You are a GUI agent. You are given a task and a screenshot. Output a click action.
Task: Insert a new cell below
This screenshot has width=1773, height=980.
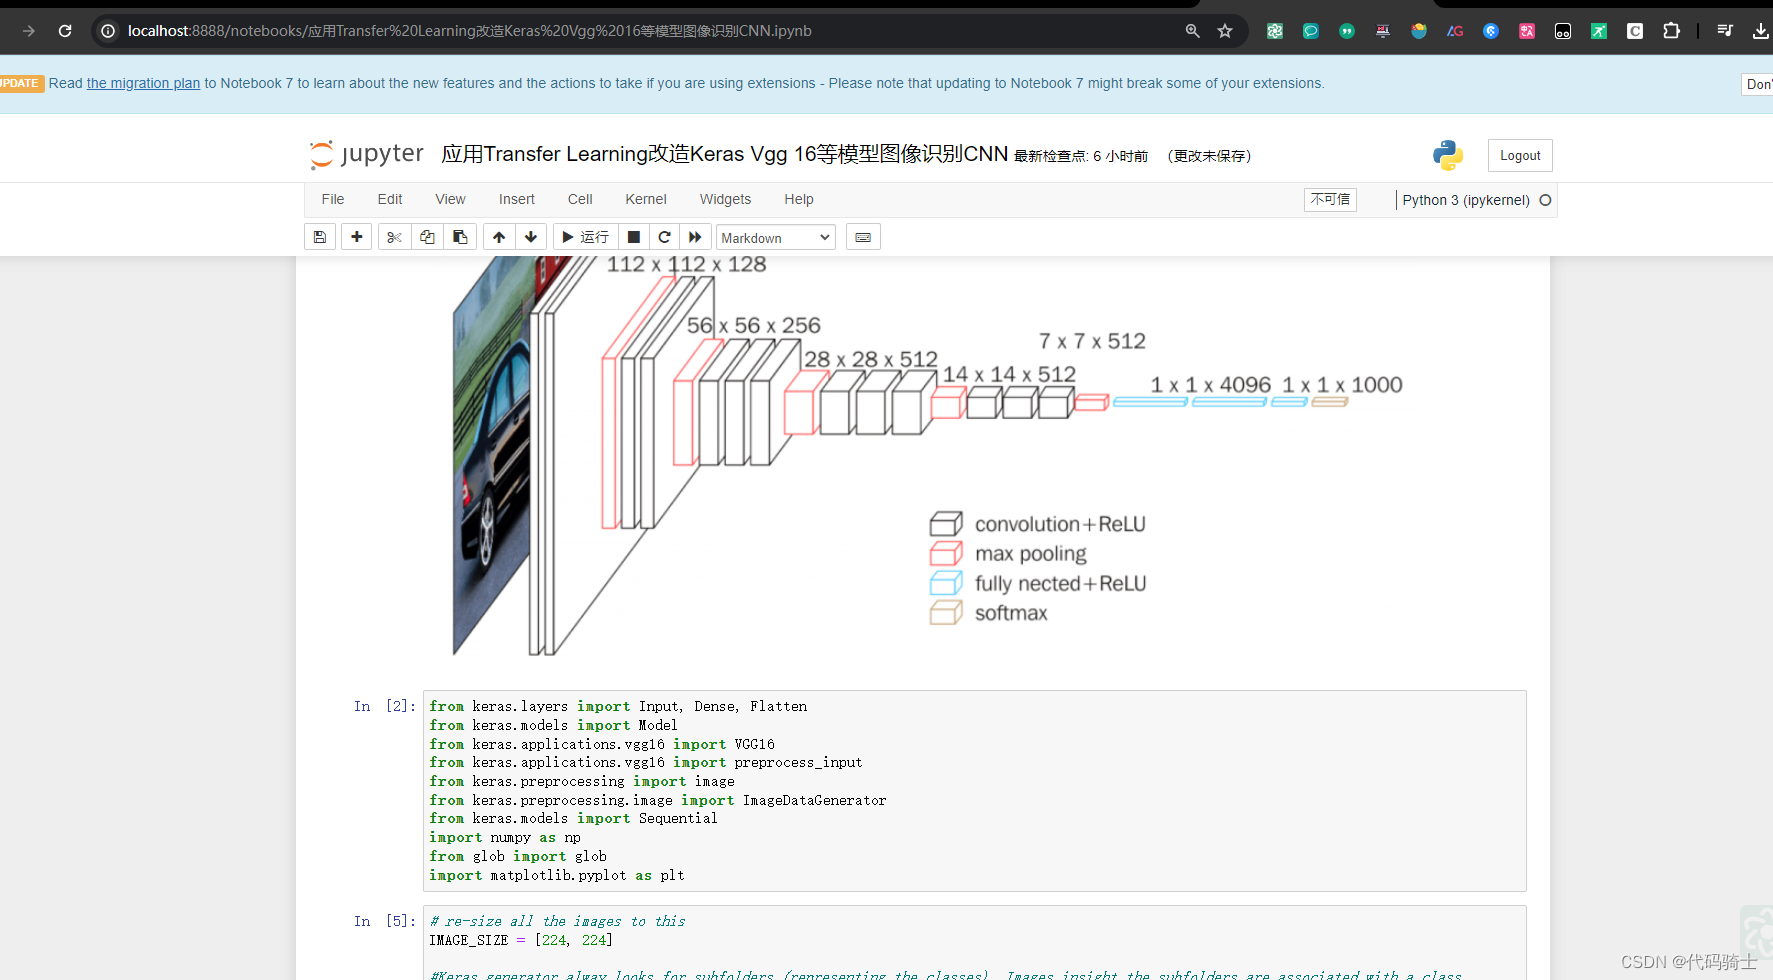point(356,237)
